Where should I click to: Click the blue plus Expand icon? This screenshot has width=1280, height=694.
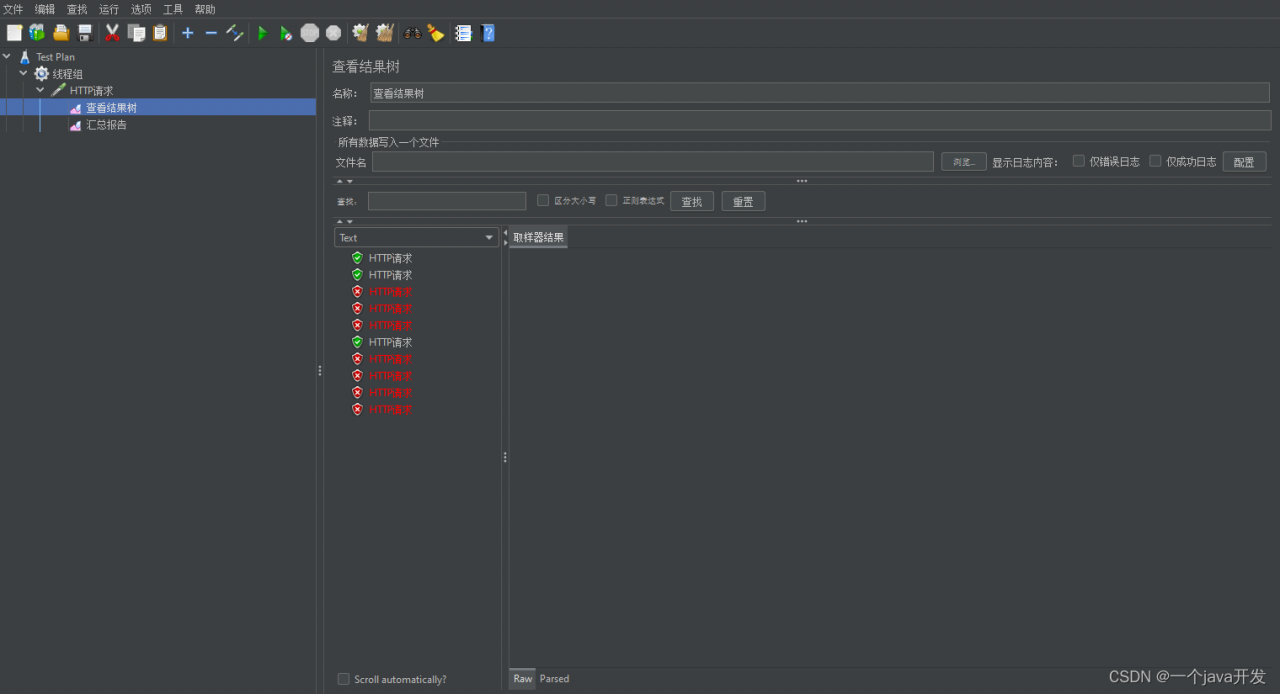pyautogui.click(x=187, y=33)
